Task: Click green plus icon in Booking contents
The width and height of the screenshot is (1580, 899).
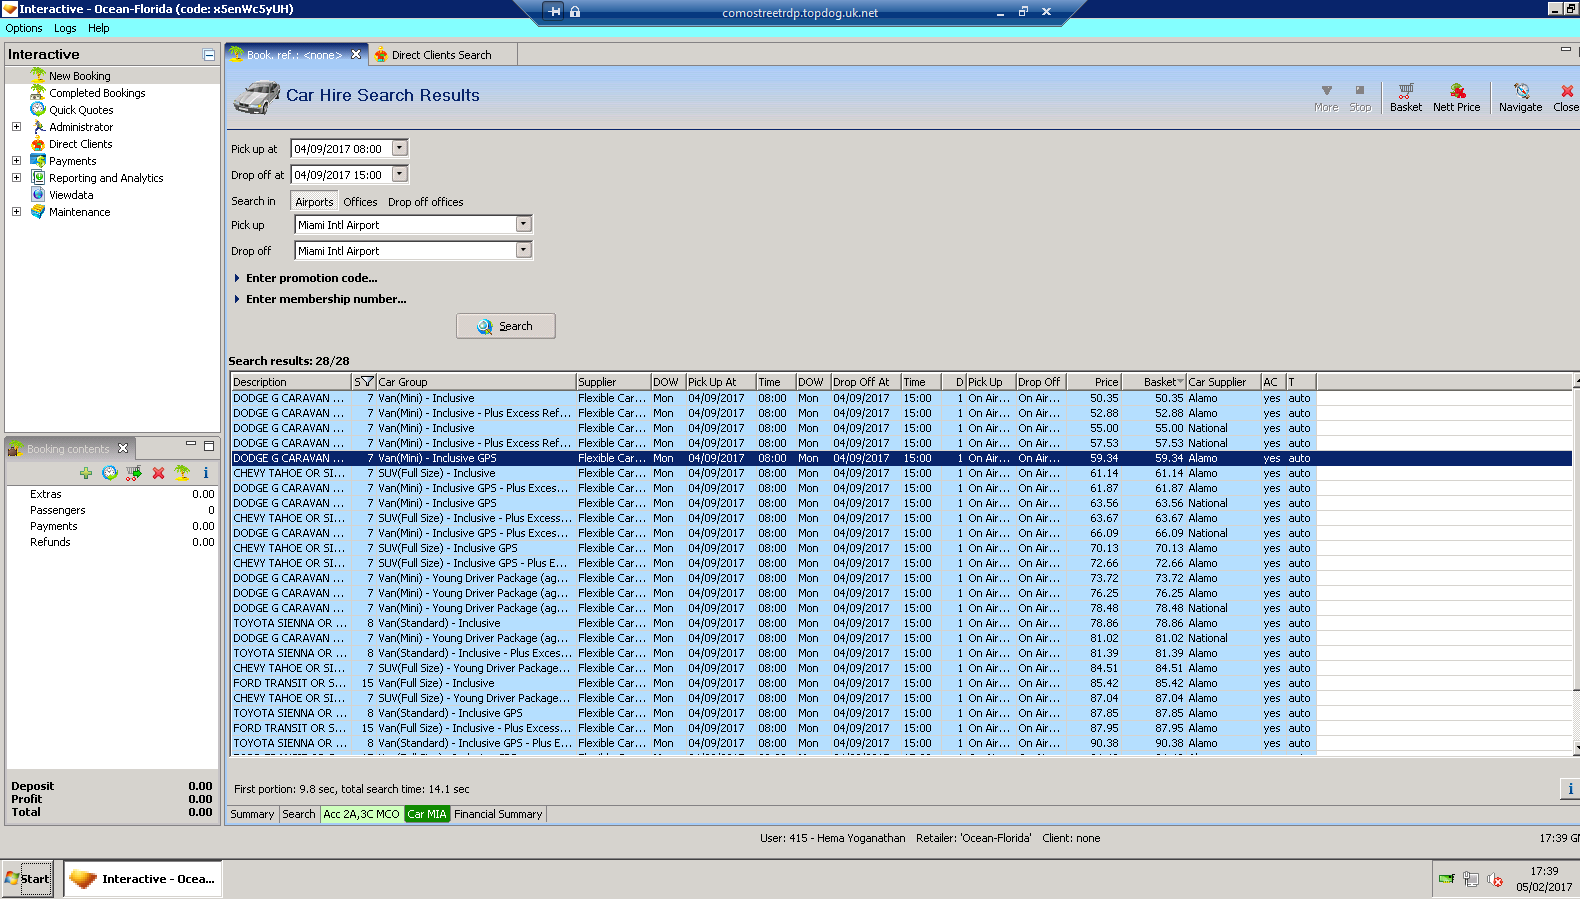Action: pyautogui.click(x=86, y=473)
